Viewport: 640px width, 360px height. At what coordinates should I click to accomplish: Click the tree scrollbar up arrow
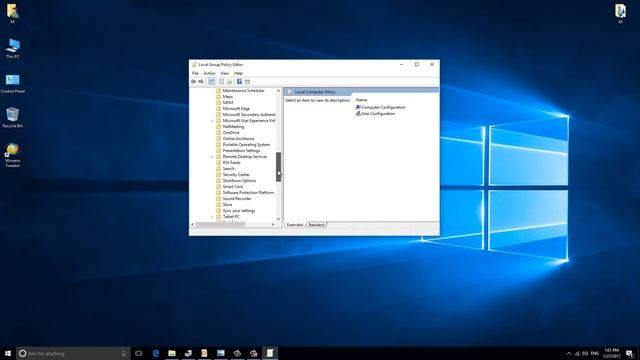coord(279,91)
